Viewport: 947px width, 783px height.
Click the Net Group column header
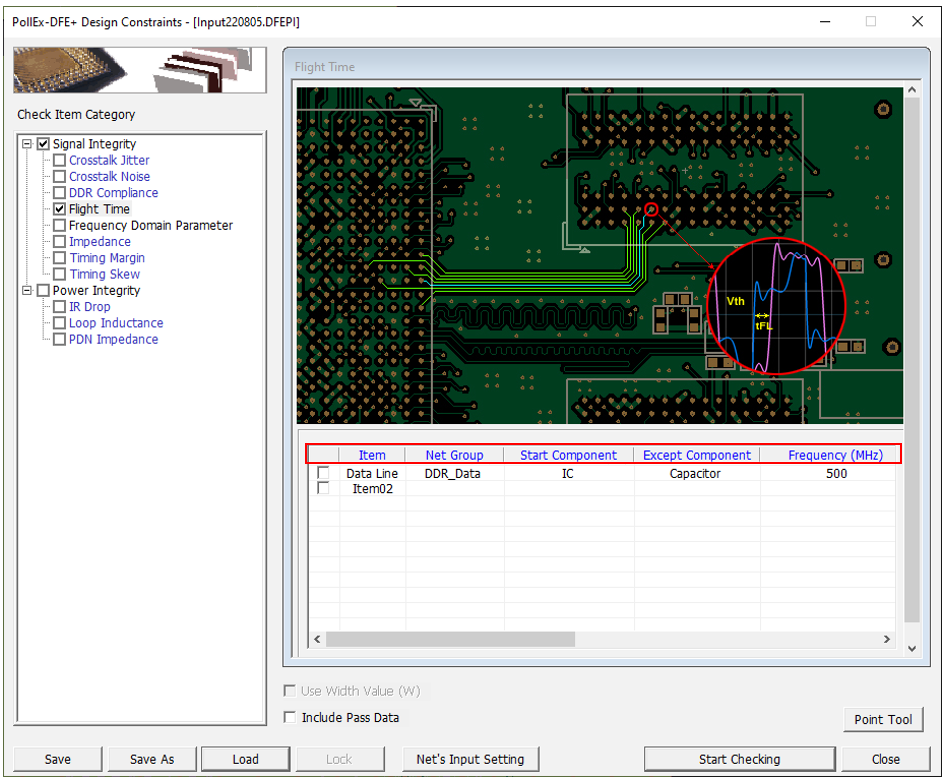[454, 455]
